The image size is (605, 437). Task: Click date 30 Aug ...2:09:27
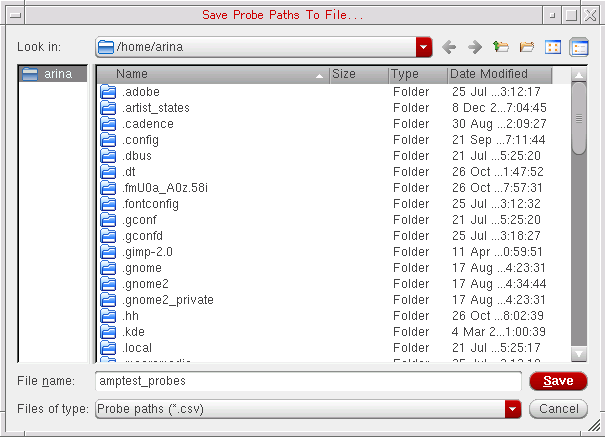[499, 124]
